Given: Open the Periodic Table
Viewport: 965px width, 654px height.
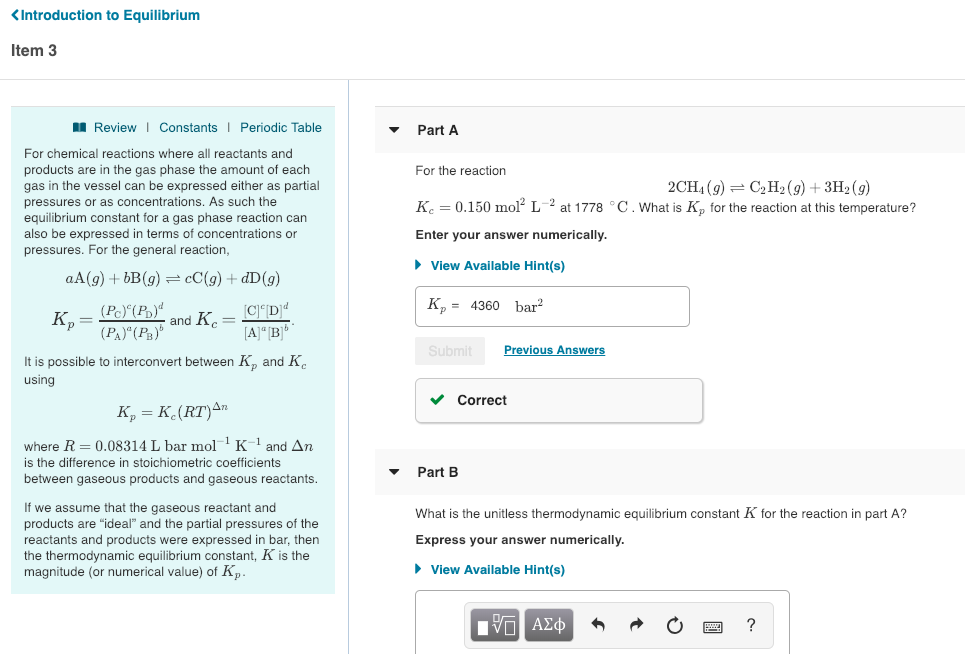Looking at the screenshot, I should pyautogui.click(x=280, y=127).
